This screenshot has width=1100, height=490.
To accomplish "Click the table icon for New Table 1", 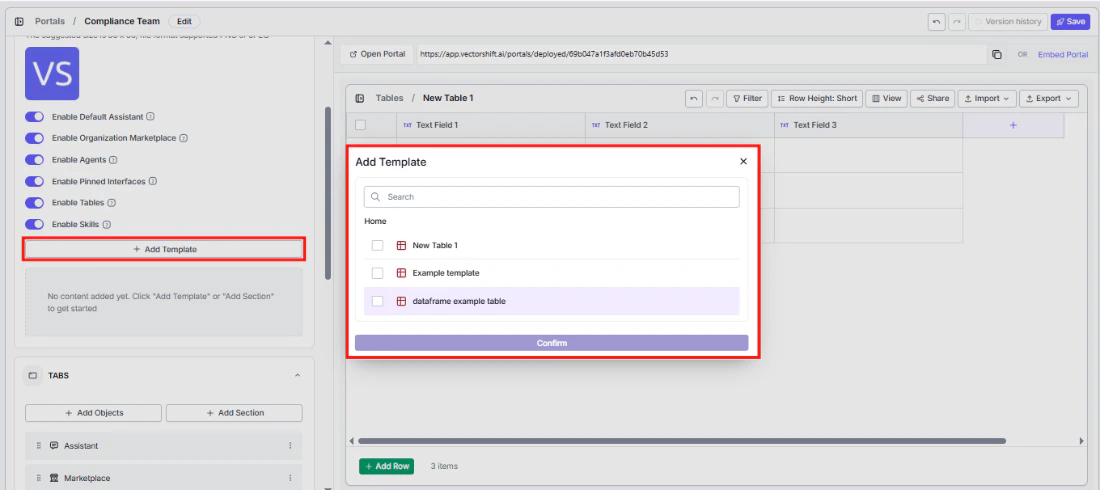I will (x=401, y=246).
